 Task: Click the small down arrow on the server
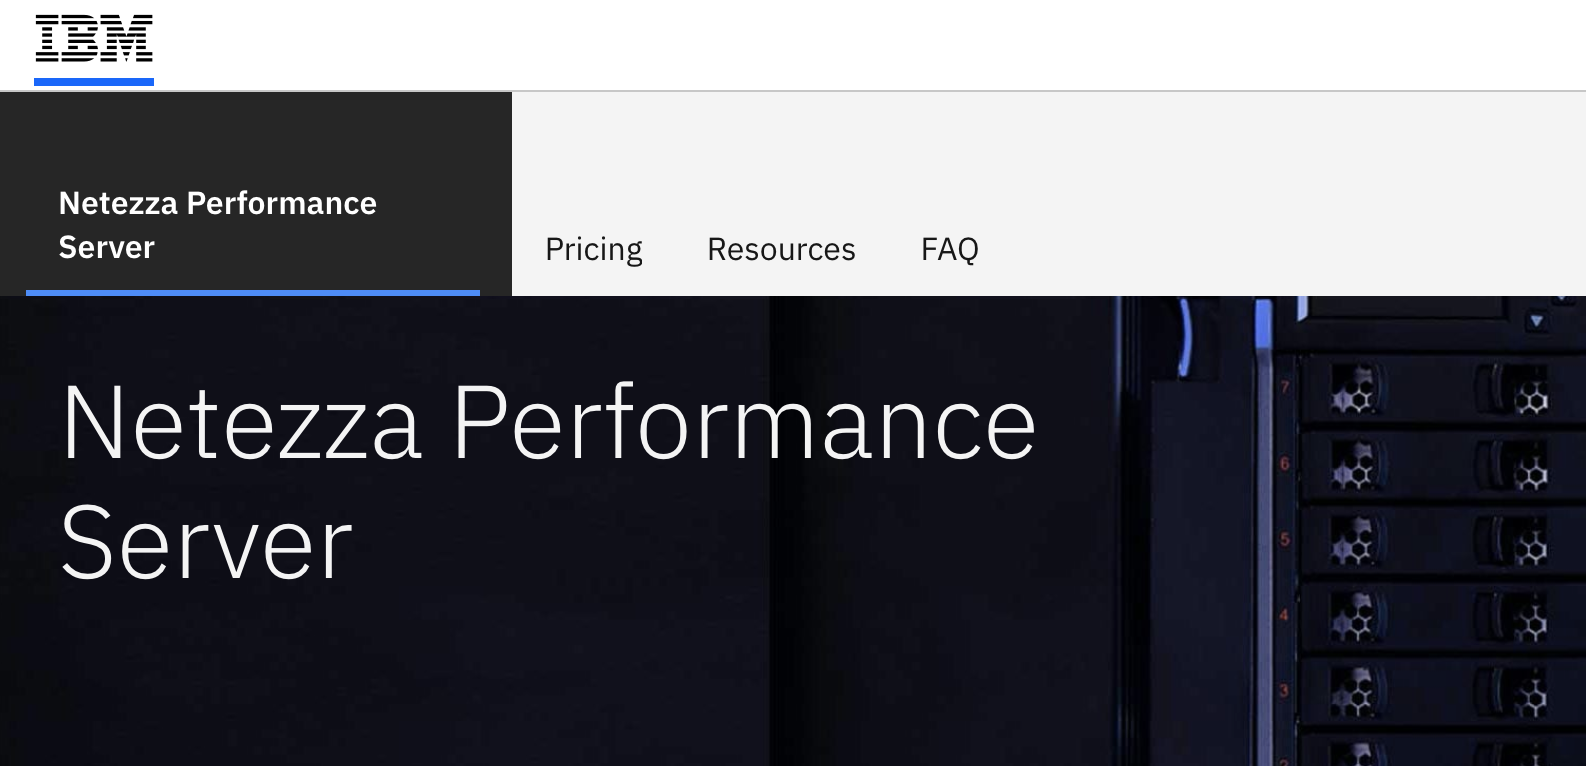click(x=1536, y=322)
